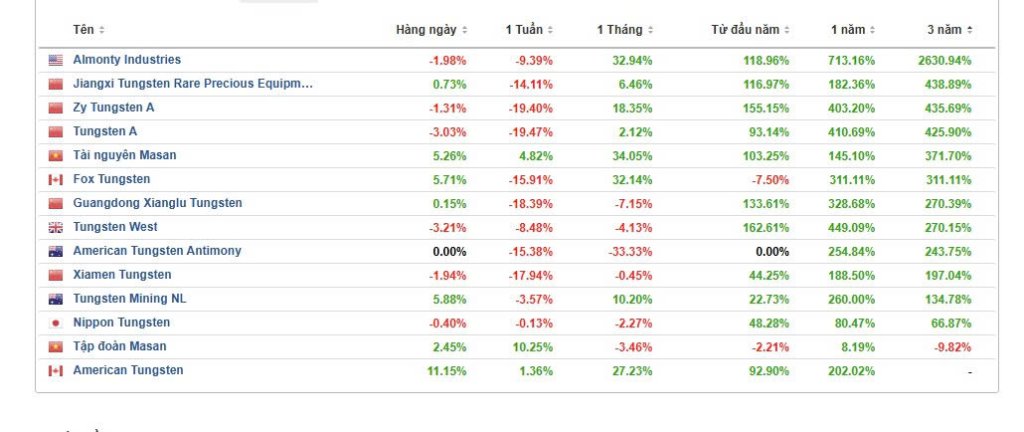1024x432 pixels.
Task: Sort by the 1 năm column header
Action: point(853,30)
